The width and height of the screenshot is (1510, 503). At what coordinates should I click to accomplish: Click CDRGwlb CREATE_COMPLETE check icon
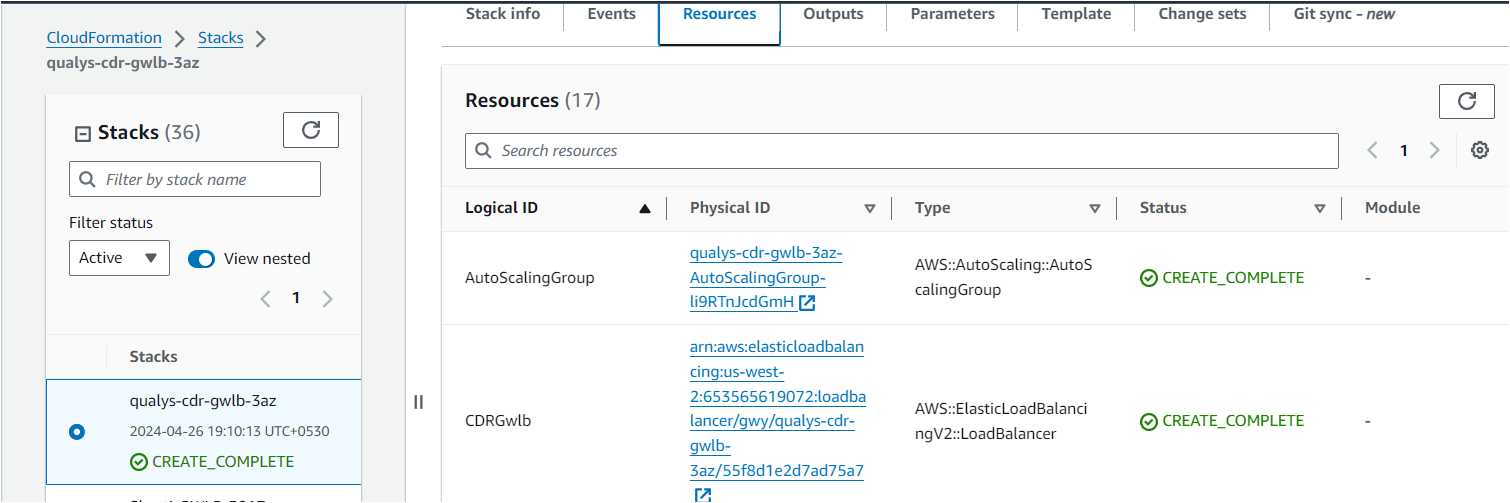pyautogui.click(x=1149, y=422)
